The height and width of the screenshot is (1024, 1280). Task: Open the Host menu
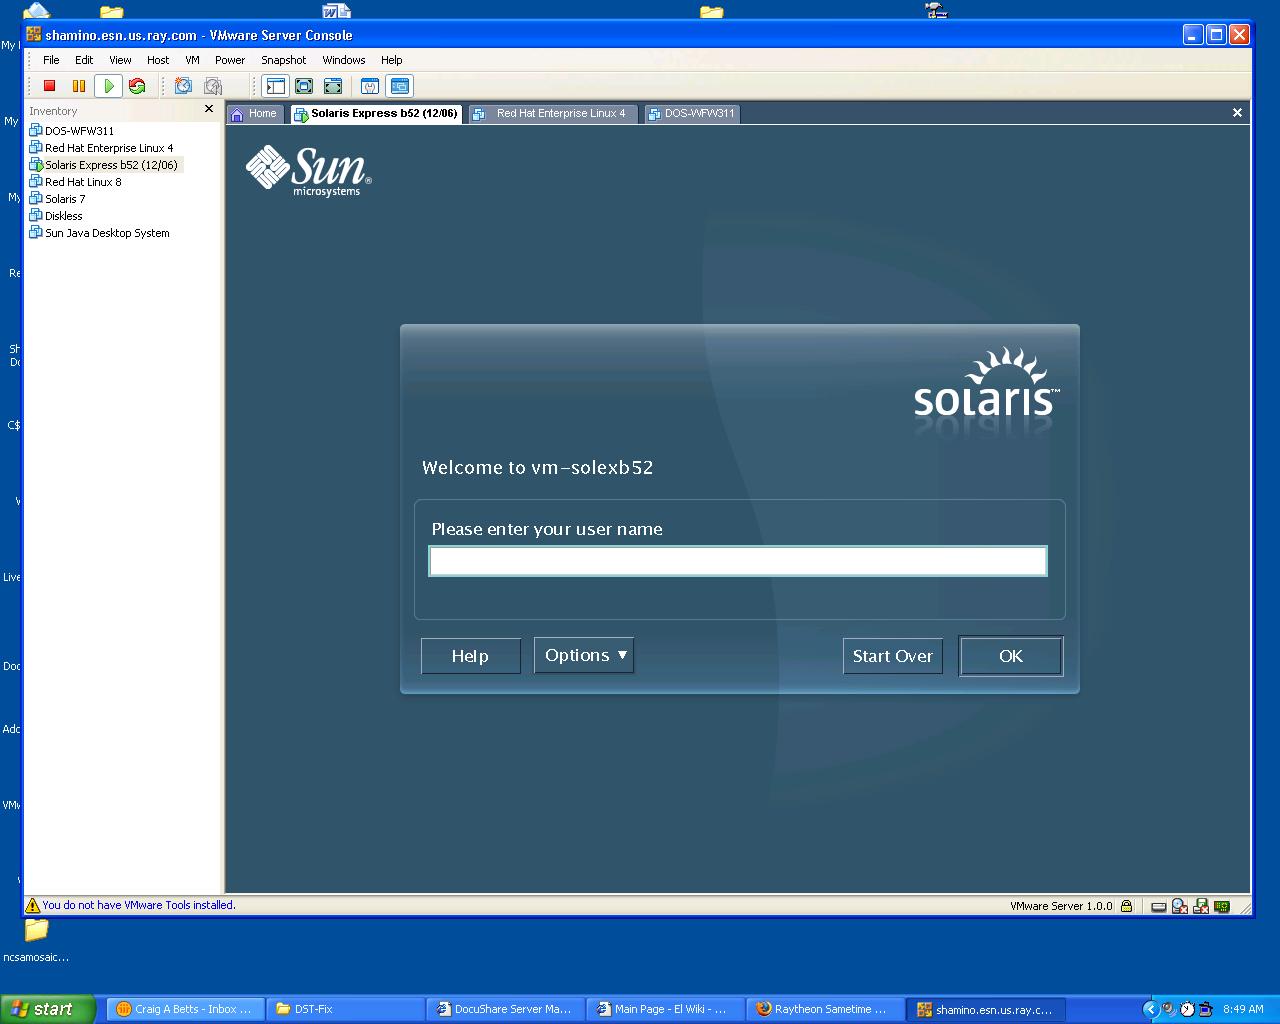click(158, 60)
